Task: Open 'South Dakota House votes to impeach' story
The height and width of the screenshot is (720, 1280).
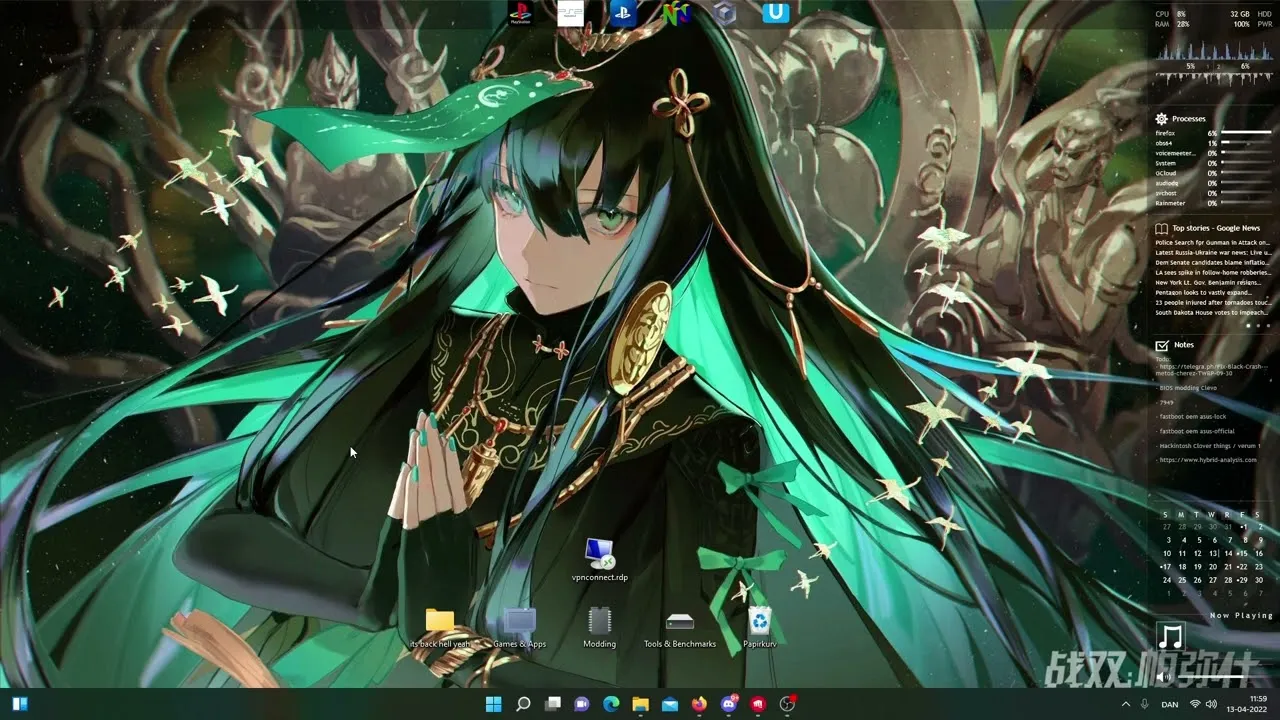Action: coord(1213,312)
